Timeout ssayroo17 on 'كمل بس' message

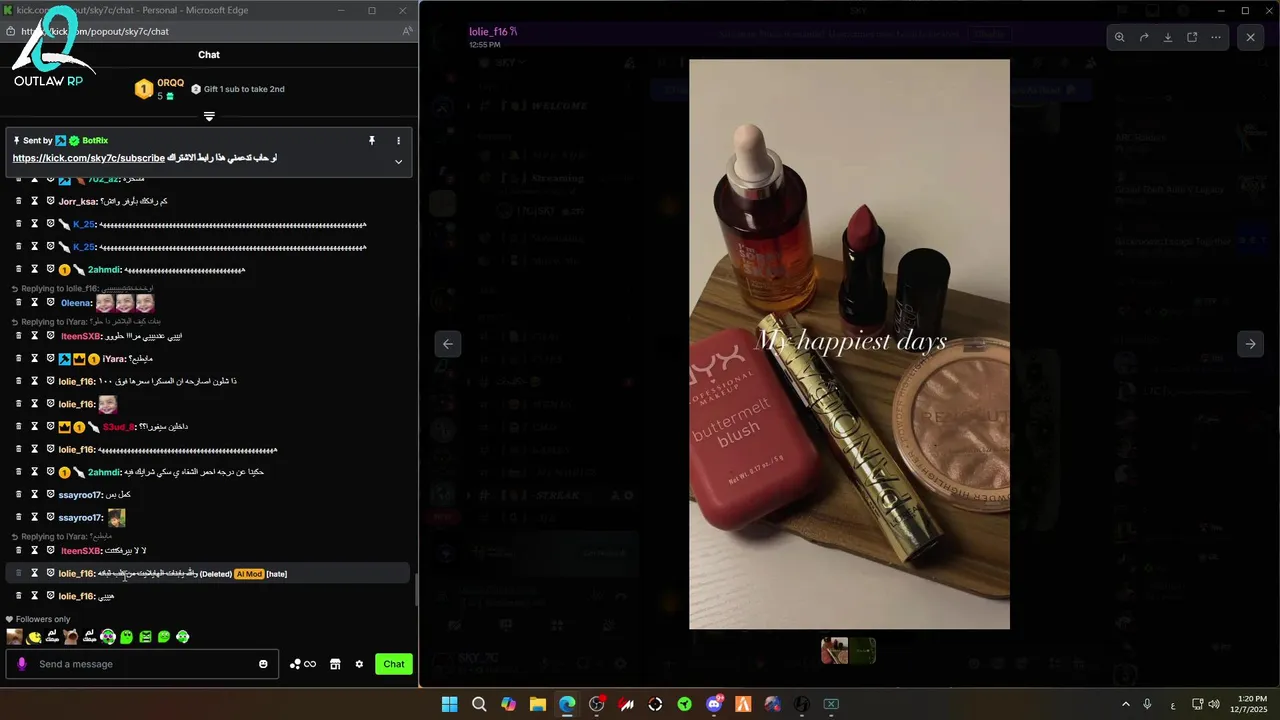pos(34,494)
